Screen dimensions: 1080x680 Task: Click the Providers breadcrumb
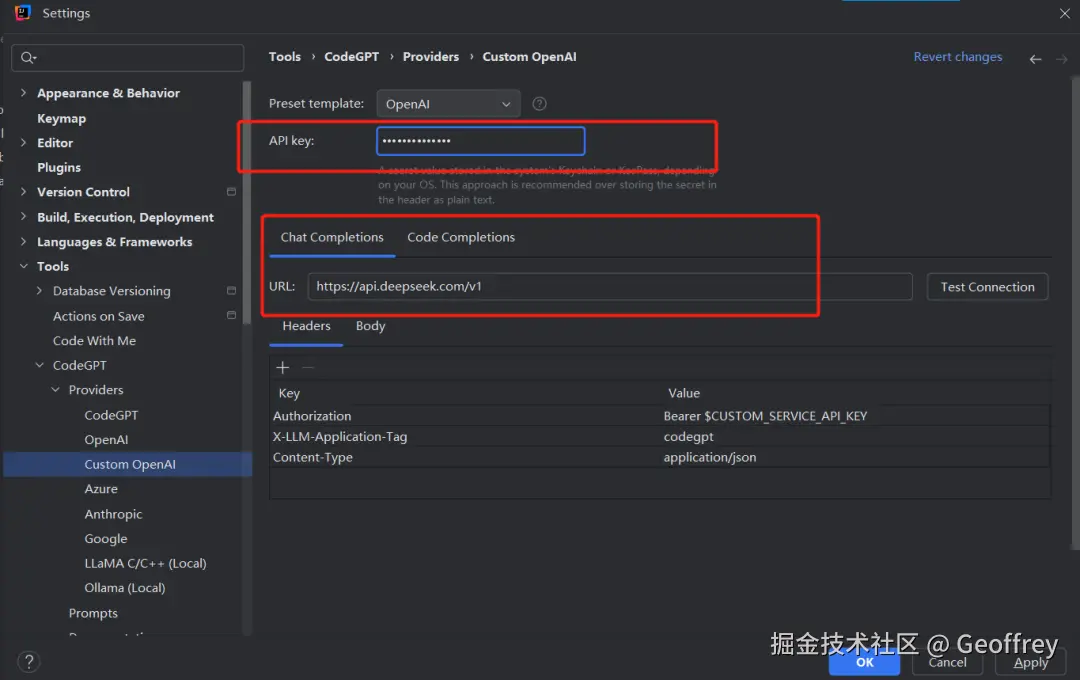[430, 57]
